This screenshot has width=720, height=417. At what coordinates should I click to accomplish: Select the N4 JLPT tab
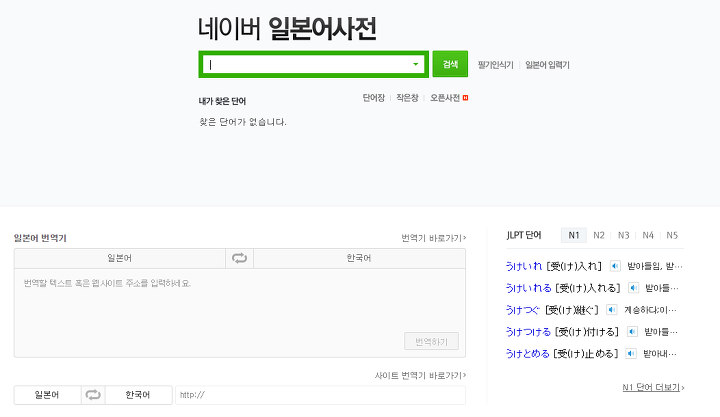coord(648,235)
